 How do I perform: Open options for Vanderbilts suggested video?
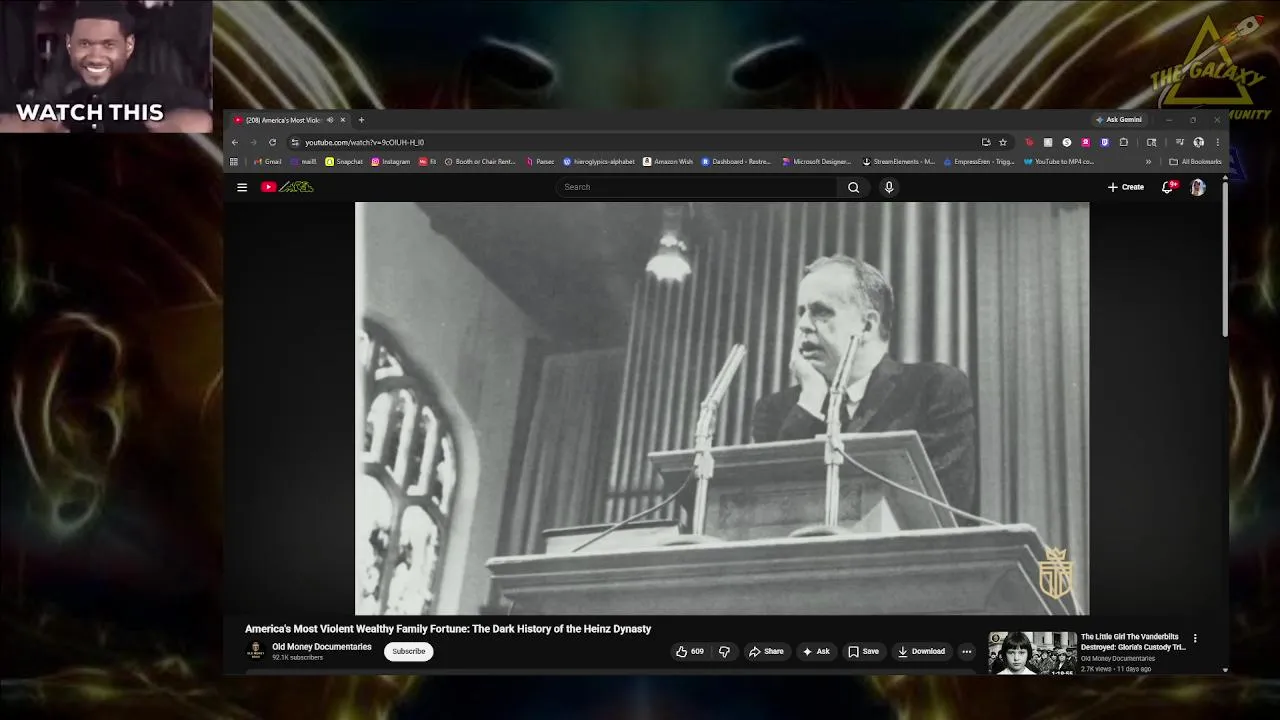click(x=1195, y=638)
